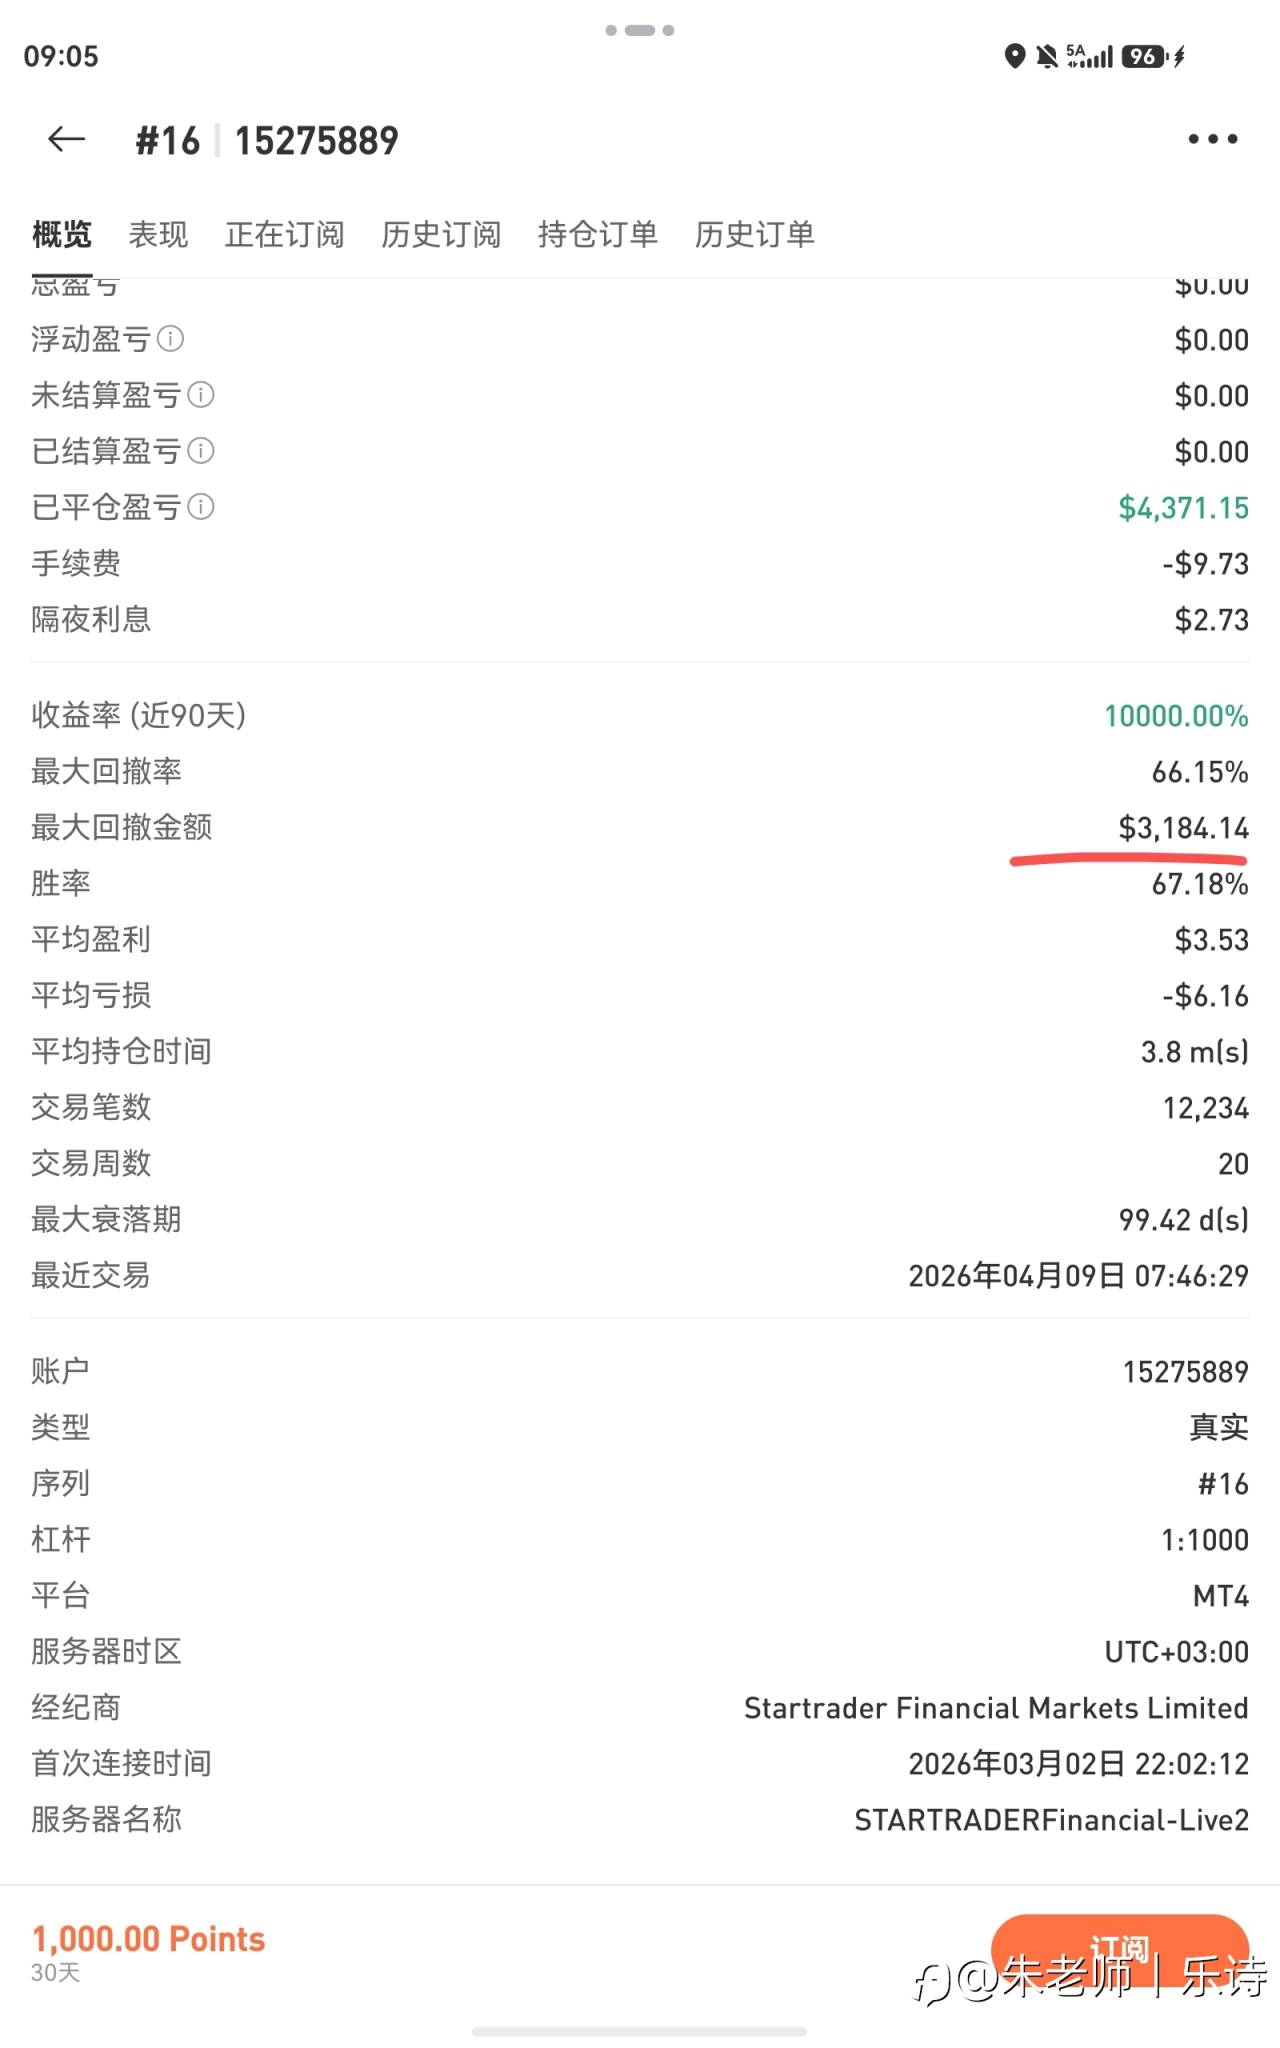Tap the back arrow icon
The height and width of the screenshot is (2048, 1280).
click(x=66, y=139)
